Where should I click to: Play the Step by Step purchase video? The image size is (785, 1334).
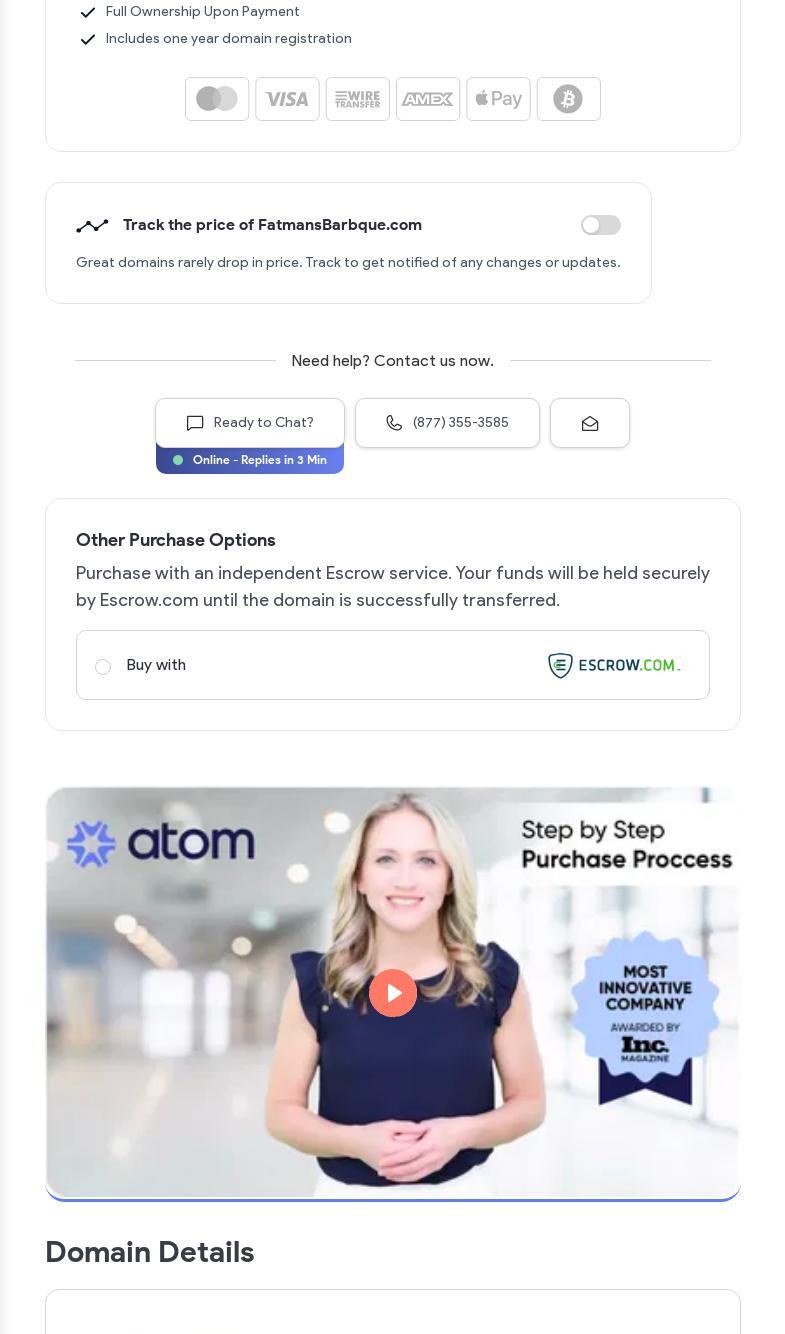(393, 993)
